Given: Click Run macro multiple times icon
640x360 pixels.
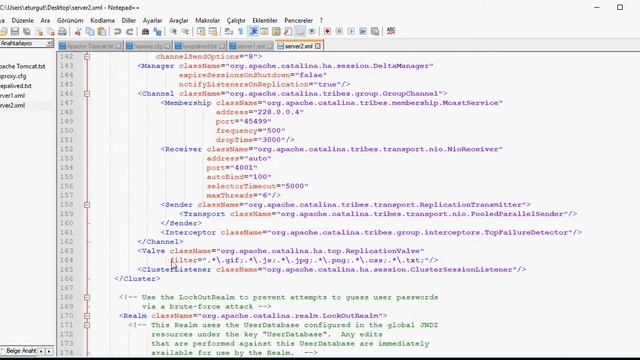Looking at the screenshot, I should (x=363, y=31).
